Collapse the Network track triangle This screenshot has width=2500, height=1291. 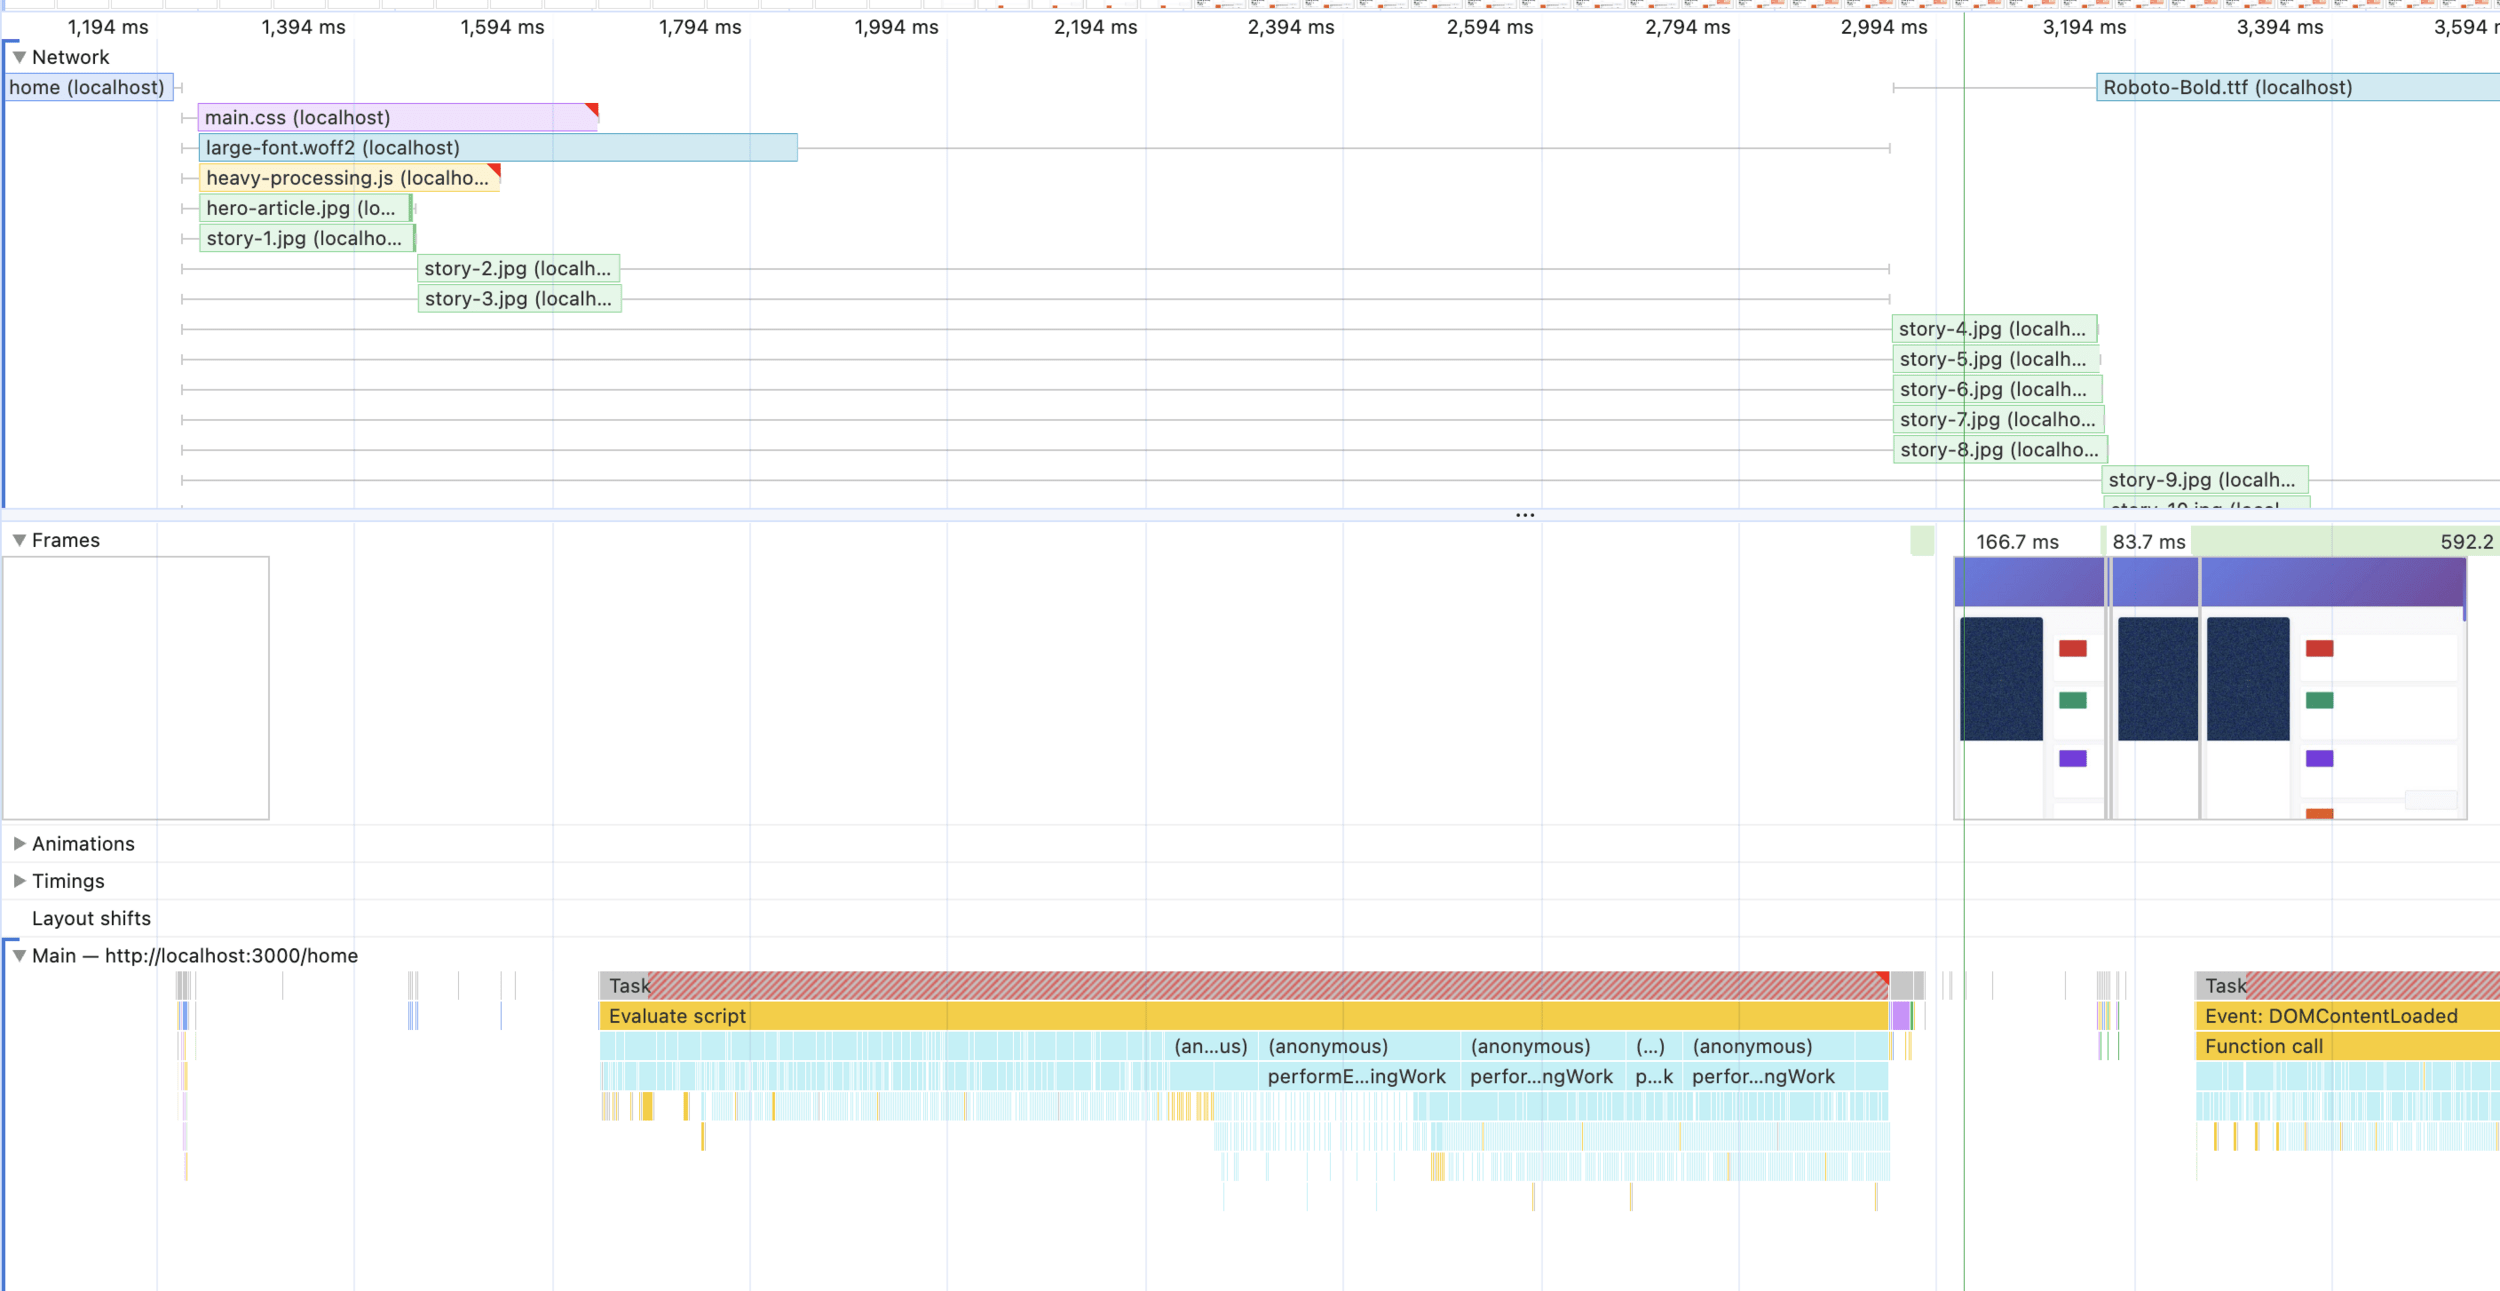pyautogui.click(x=19, y=57)
